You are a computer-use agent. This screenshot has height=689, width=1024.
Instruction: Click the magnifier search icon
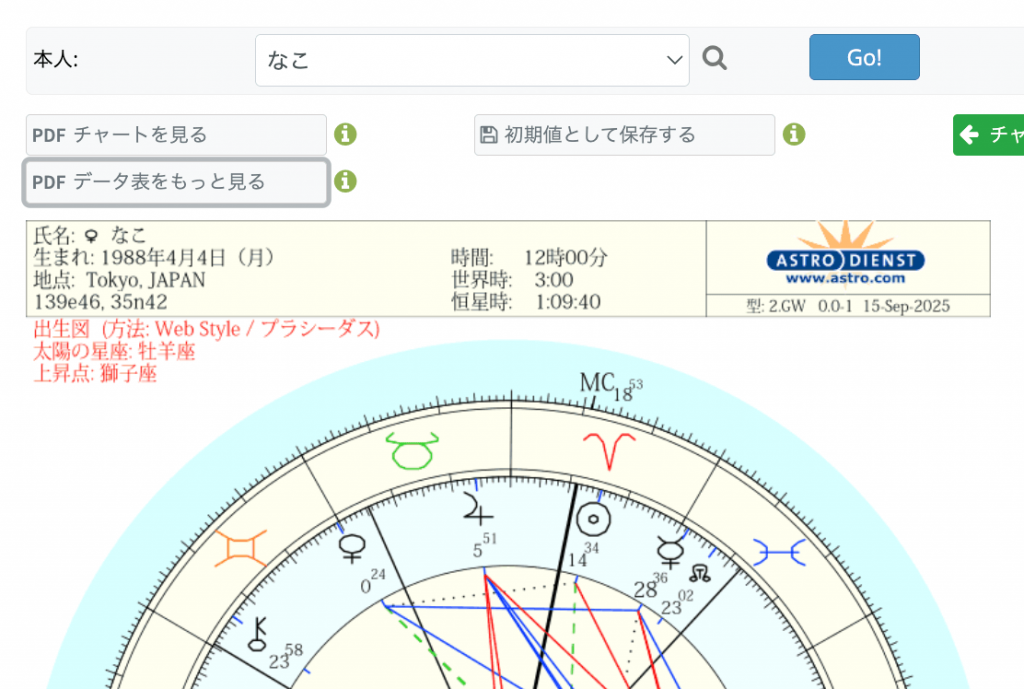(x=714, y=58)
